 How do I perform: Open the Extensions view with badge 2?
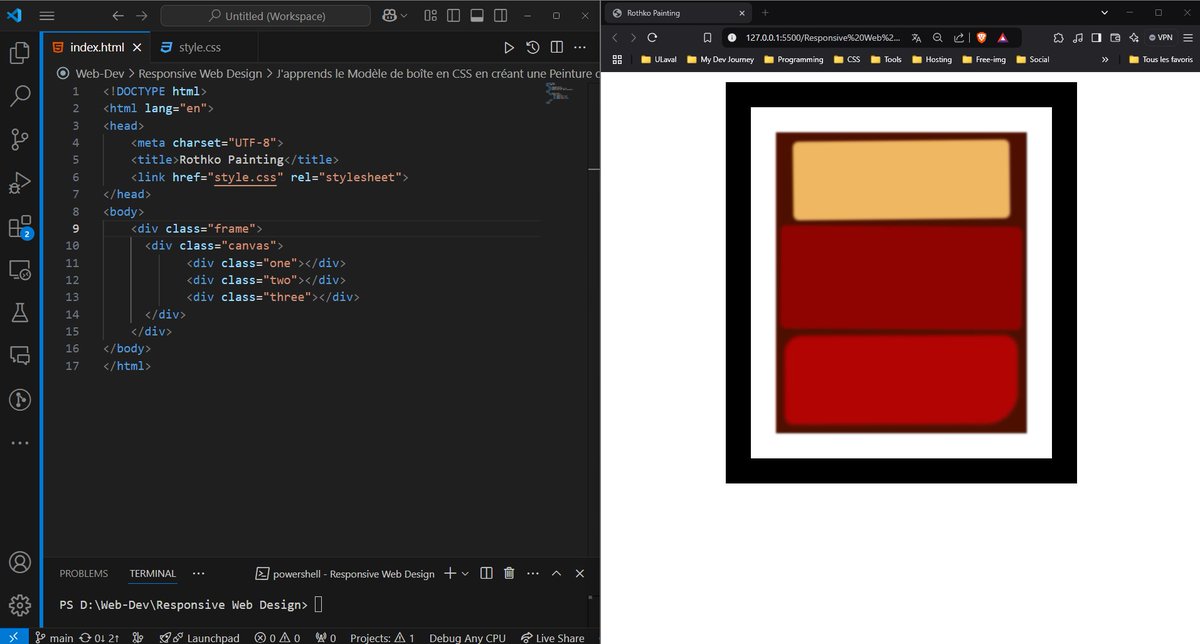[19, 227]
